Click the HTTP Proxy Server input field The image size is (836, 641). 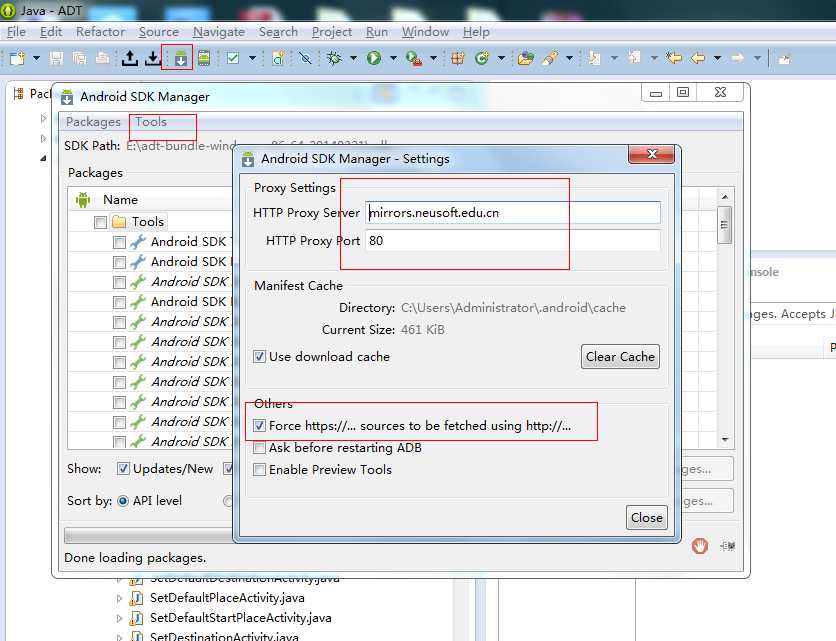(513, 212)
